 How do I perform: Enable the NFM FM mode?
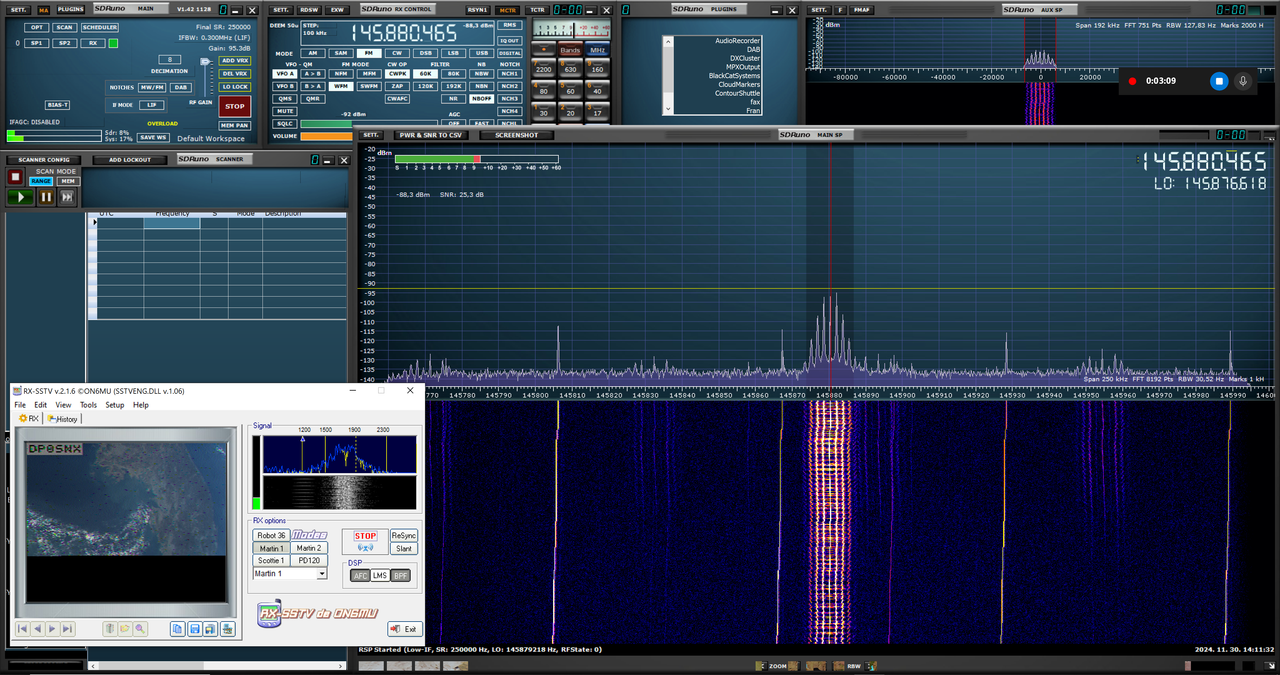[x=341, y=74]
